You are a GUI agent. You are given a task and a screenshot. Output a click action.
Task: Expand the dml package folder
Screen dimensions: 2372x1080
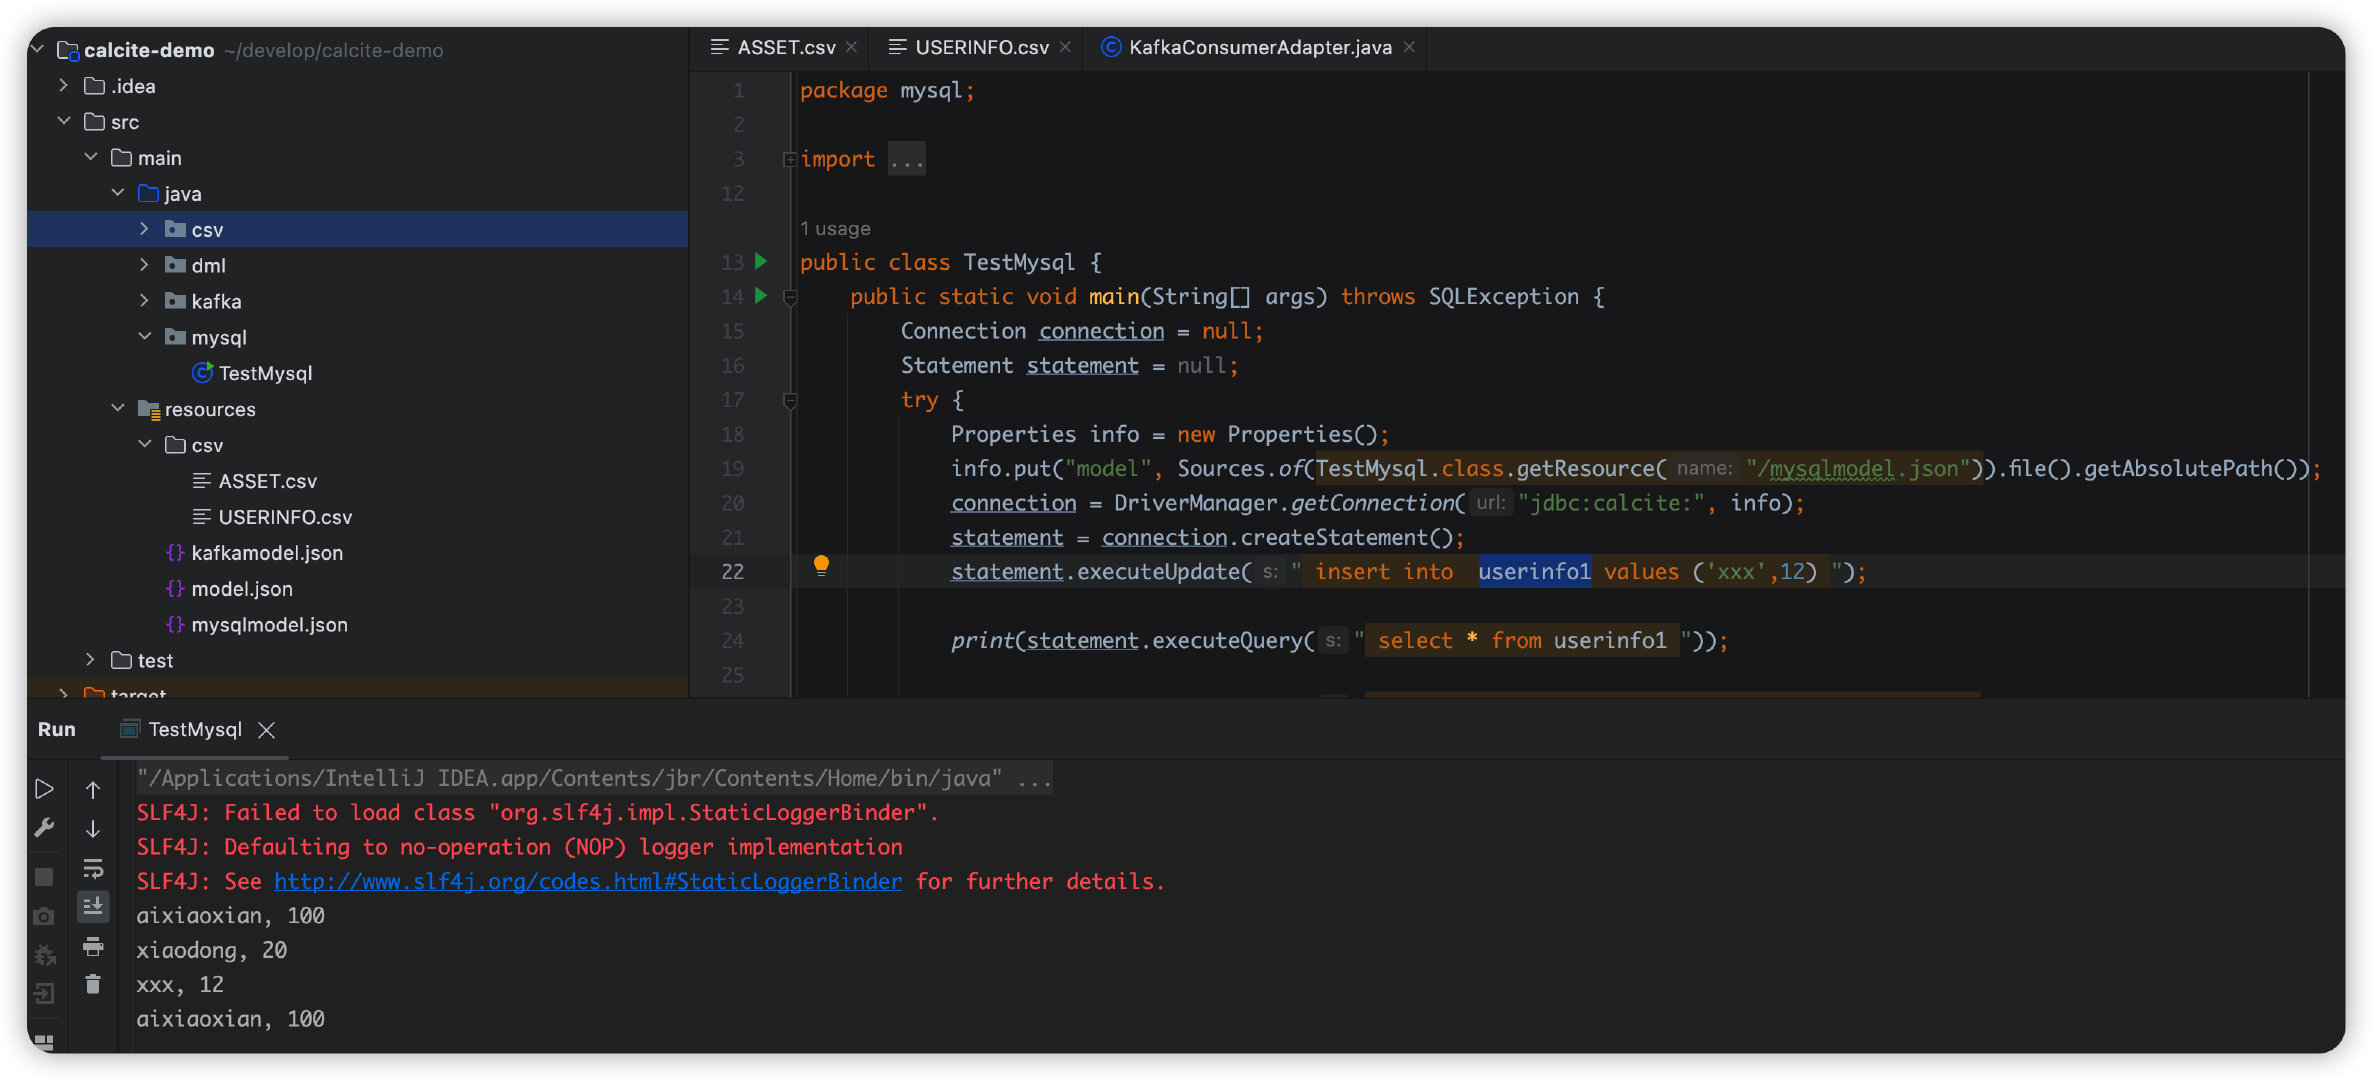point(144,265)
